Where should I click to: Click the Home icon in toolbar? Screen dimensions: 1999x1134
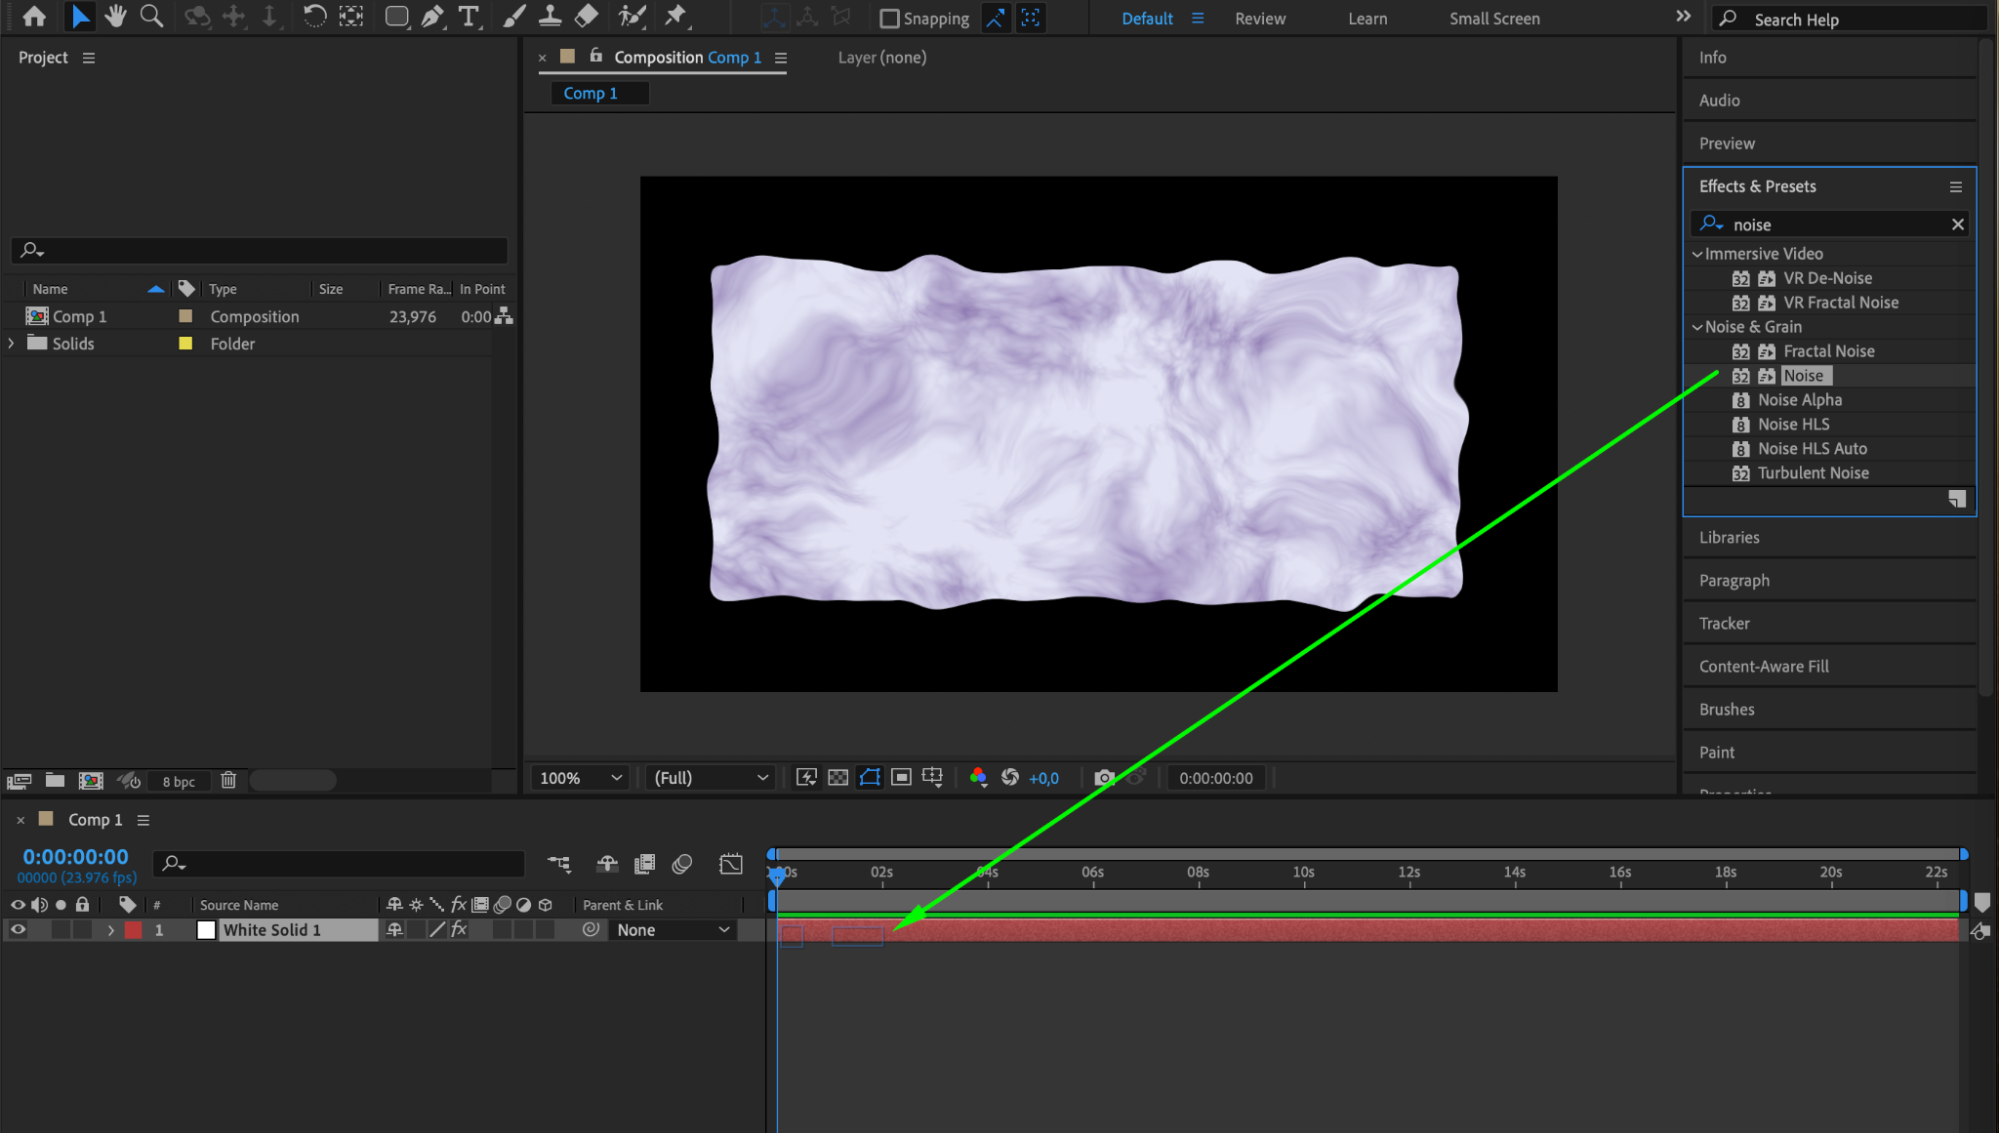[x=34, y=16]
